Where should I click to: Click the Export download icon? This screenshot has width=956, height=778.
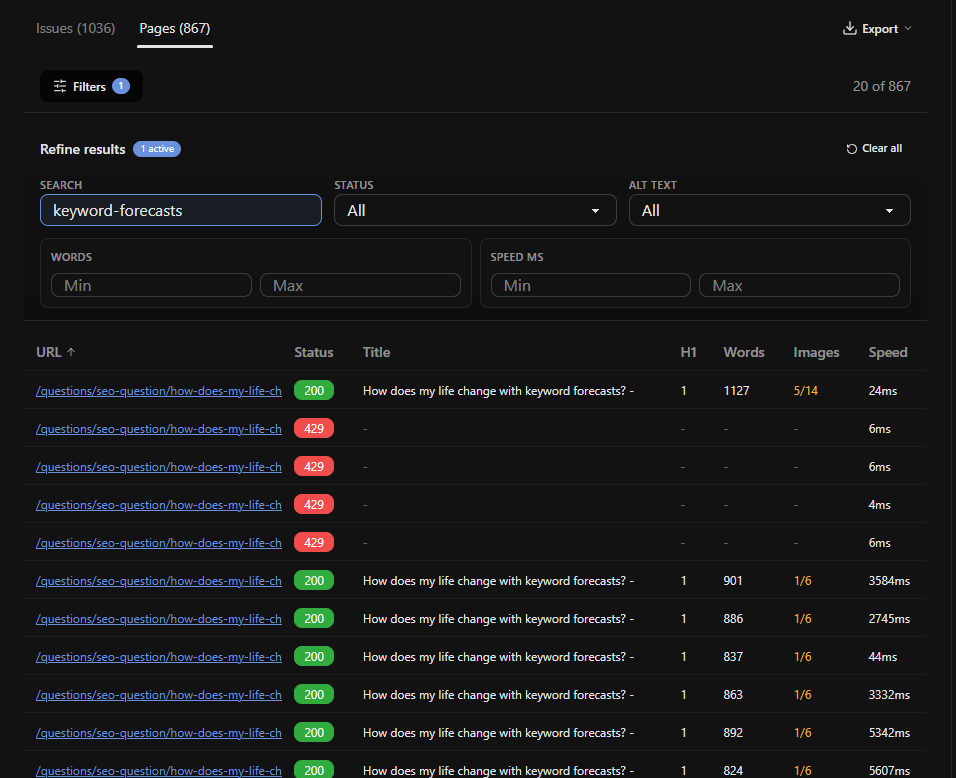(x=849, y=29)
